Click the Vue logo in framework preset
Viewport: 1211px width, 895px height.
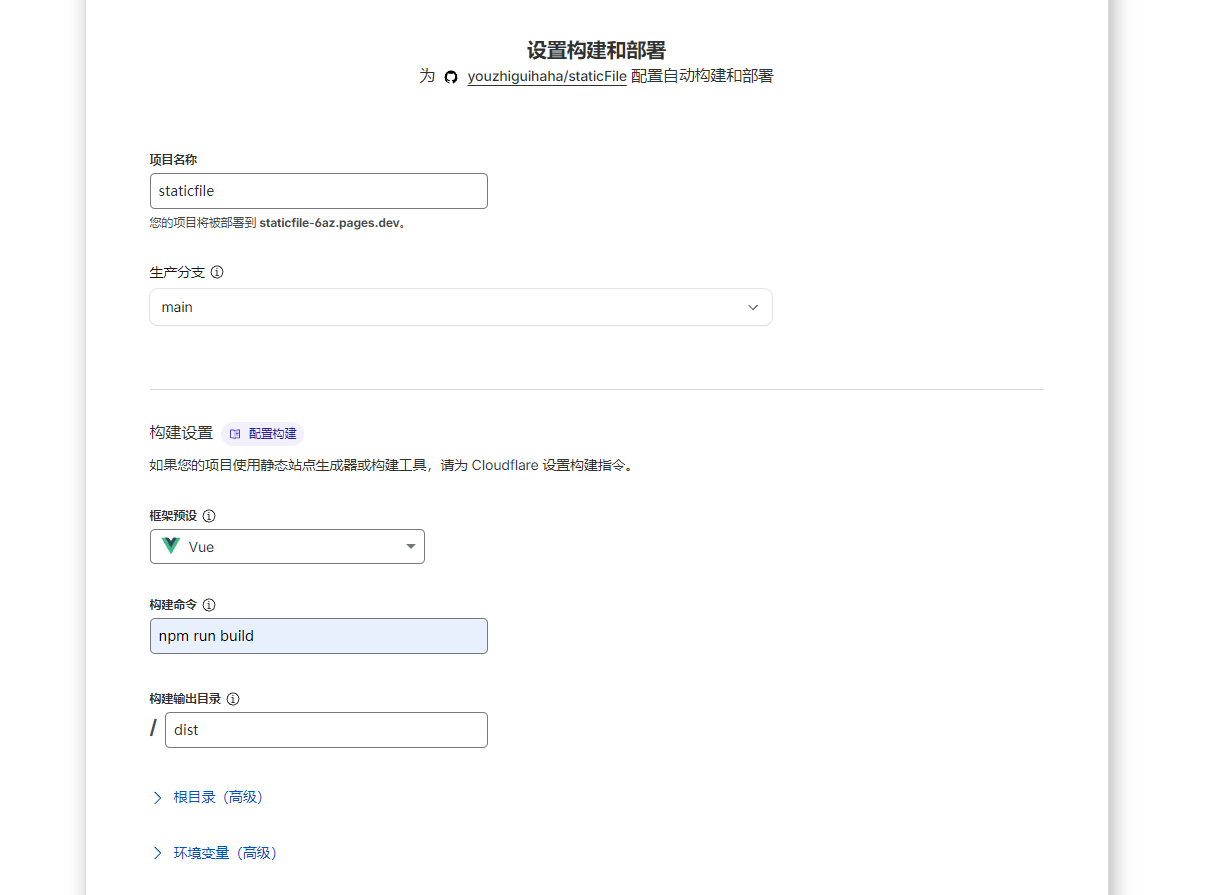[171, 546]
